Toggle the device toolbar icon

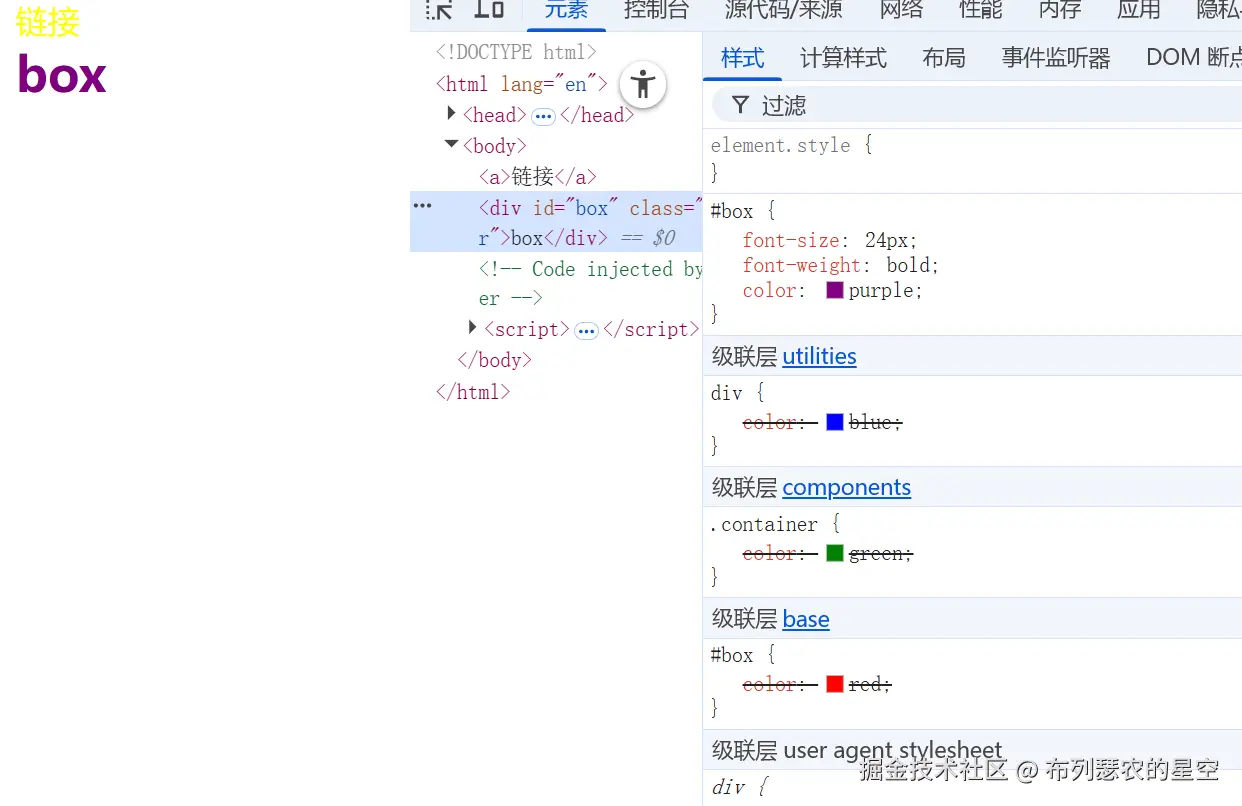pos(489,10)
